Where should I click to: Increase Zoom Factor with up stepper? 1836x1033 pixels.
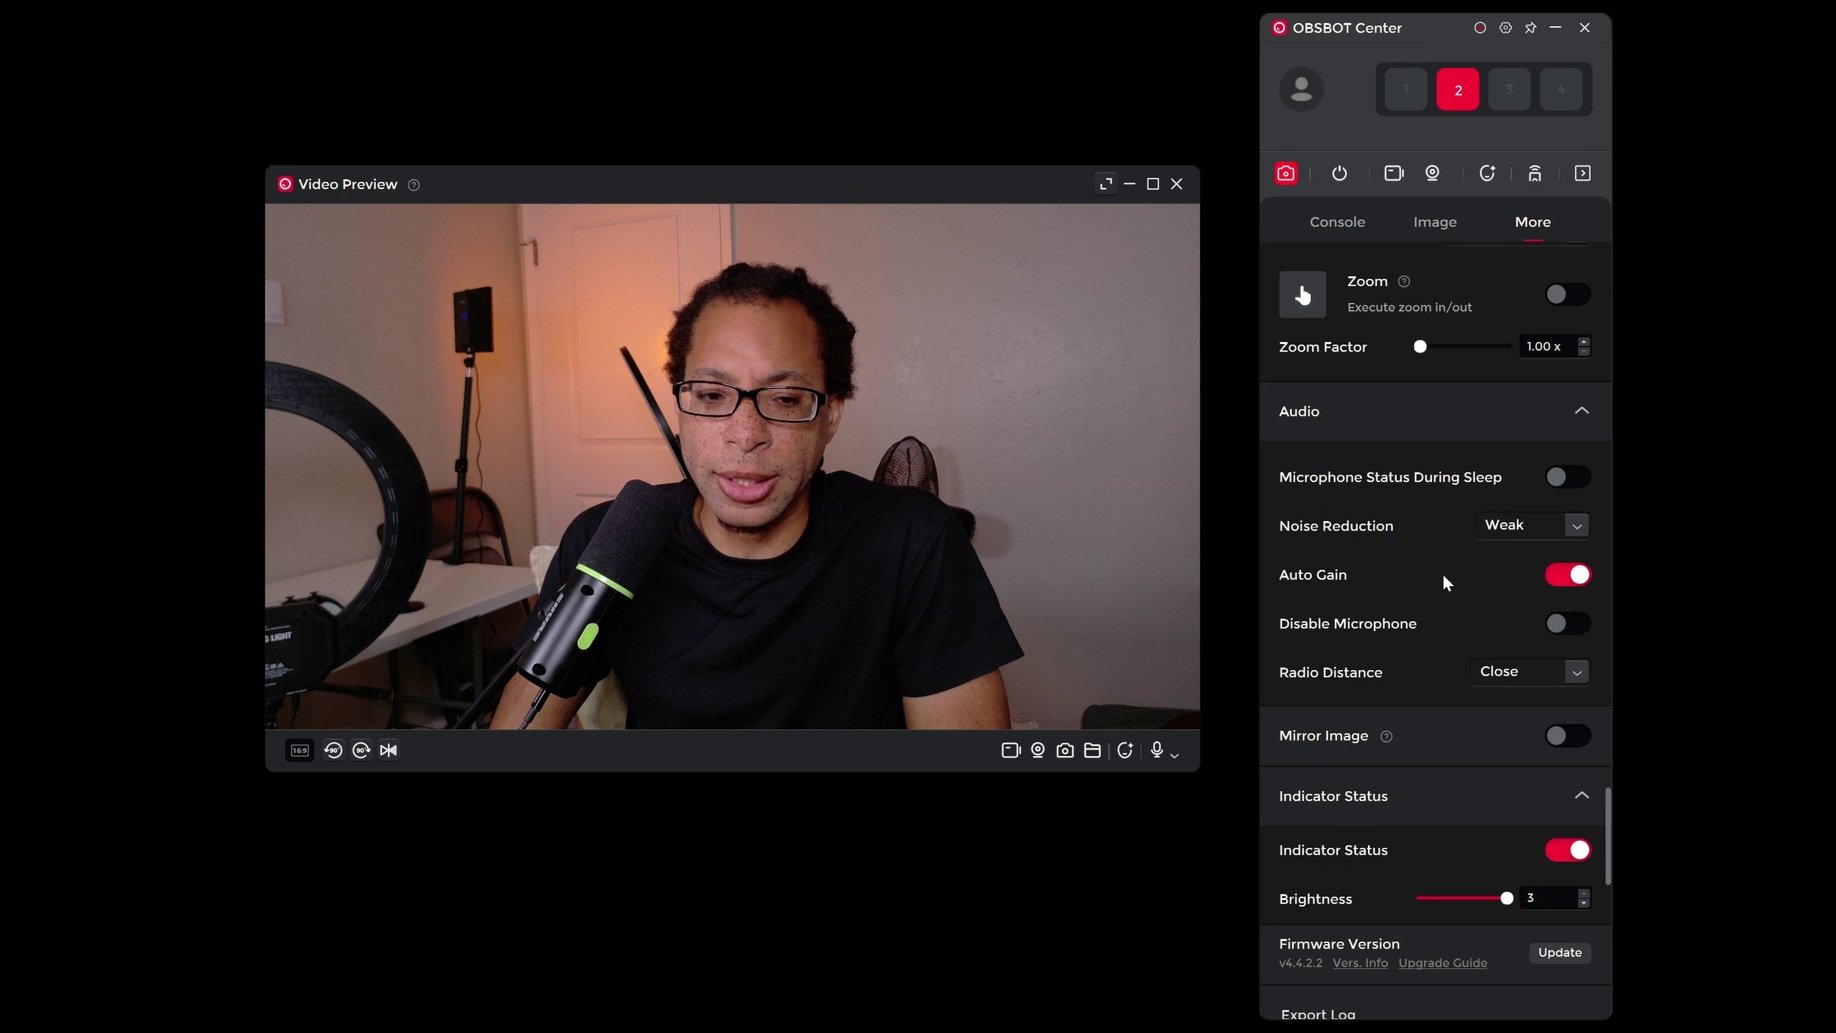(1583, 342)
